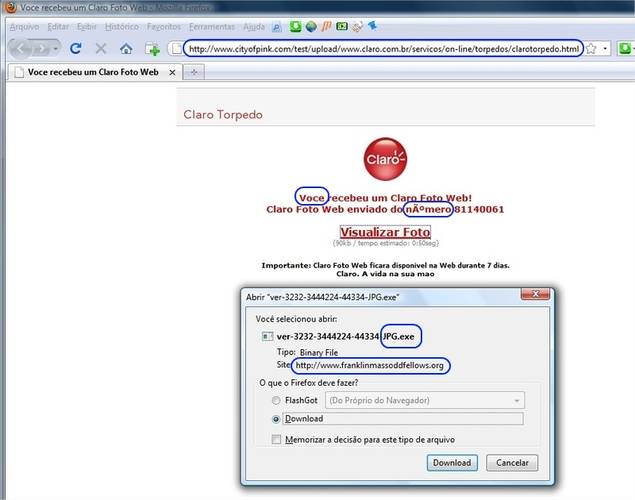Click the page identity icon beside the URL
This screenshot has width=635, height=500.
pos(176,49)
